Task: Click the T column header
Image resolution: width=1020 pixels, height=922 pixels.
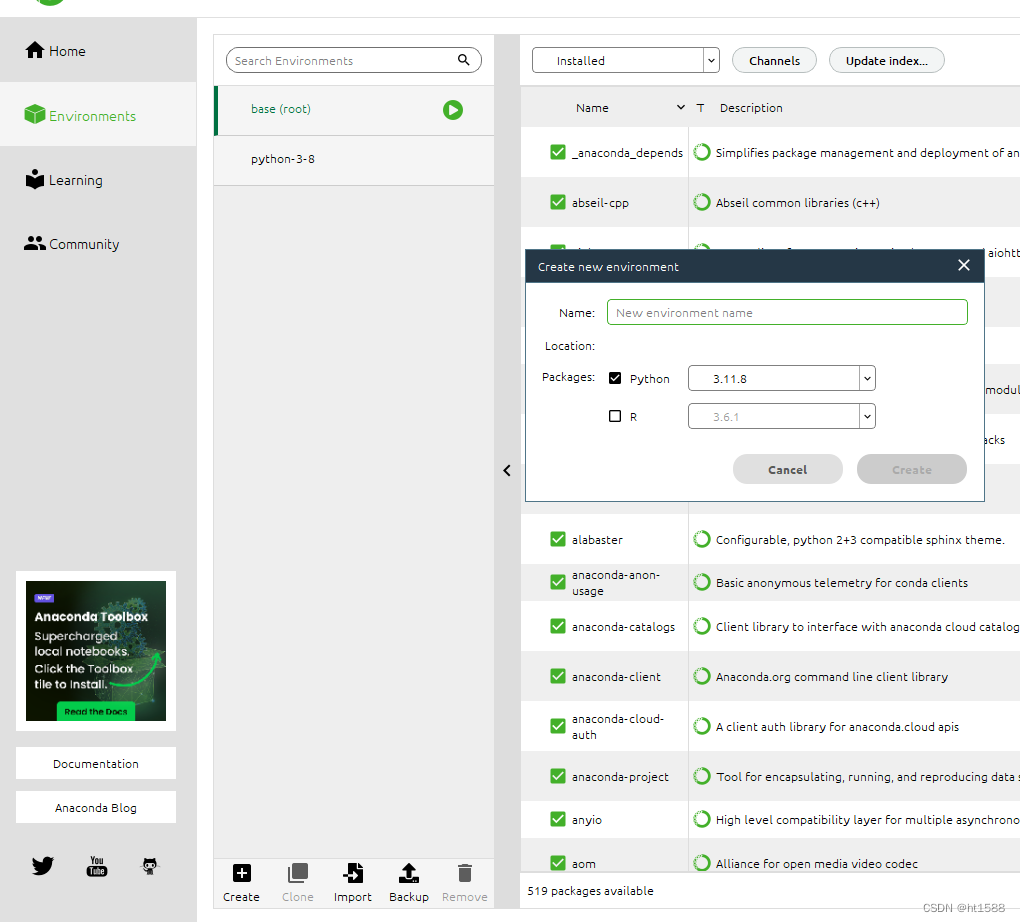Action: coord(700,108)
